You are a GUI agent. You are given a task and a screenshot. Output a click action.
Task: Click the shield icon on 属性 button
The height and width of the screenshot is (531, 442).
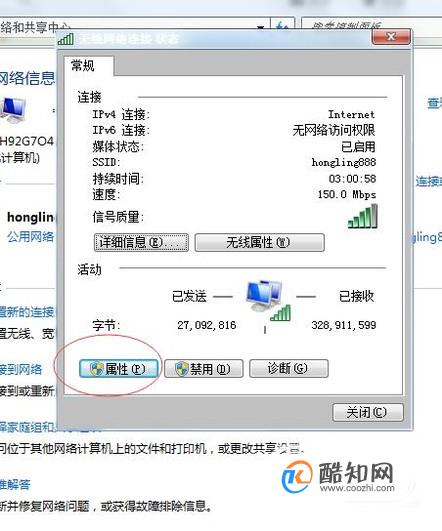[96, 369]
